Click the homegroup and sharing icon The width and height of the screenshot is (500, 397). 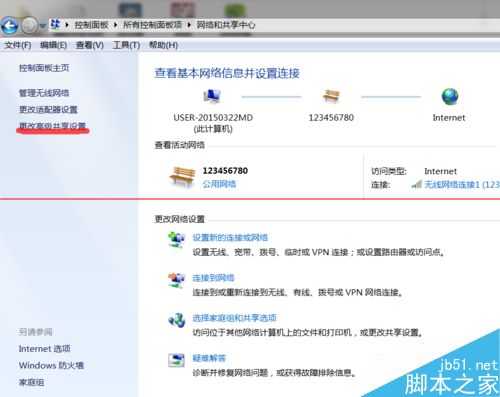tap(176, 320)
